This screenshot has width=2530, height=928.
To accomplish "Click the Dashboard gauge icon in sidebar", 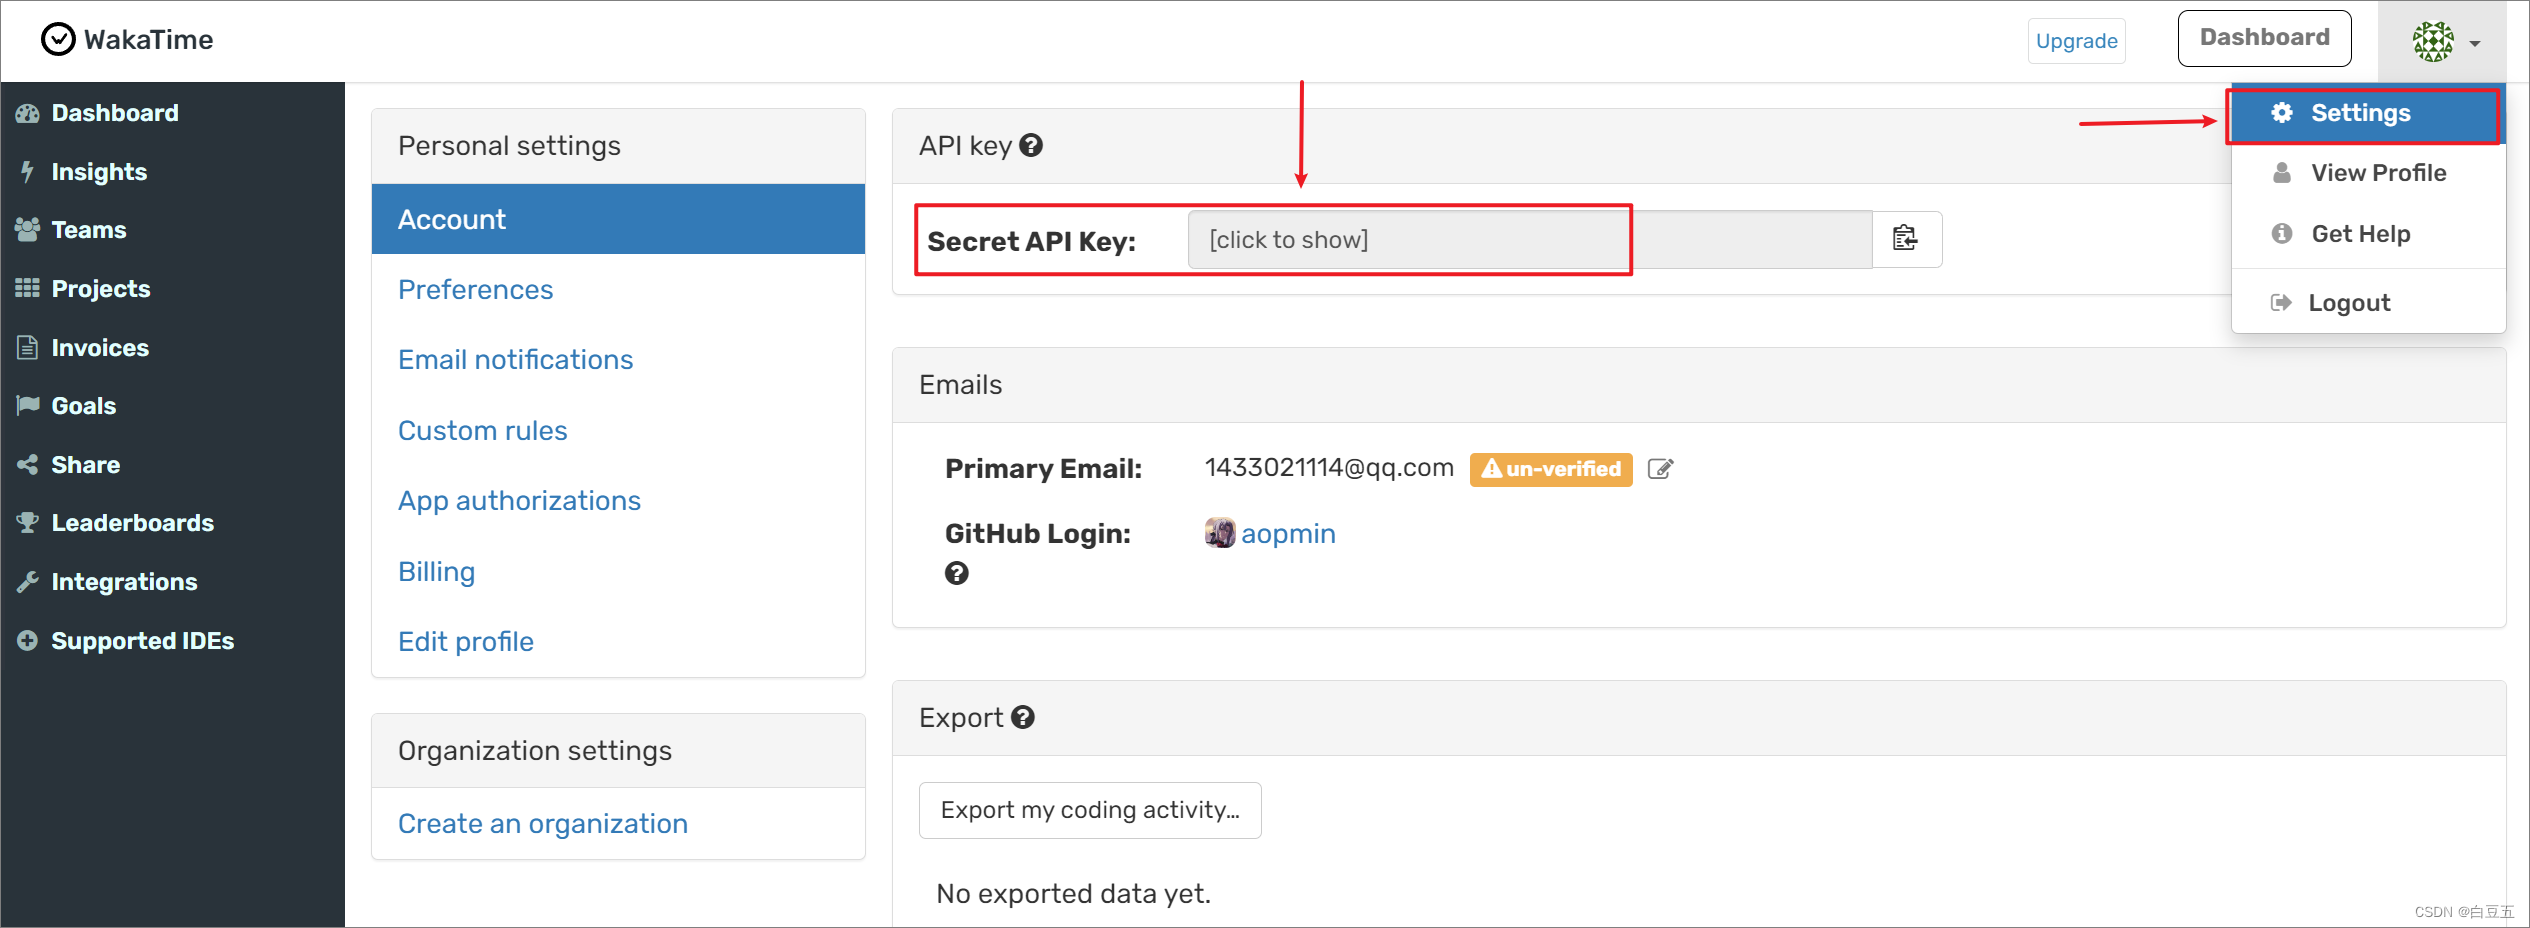I will [x=27, y=113].
